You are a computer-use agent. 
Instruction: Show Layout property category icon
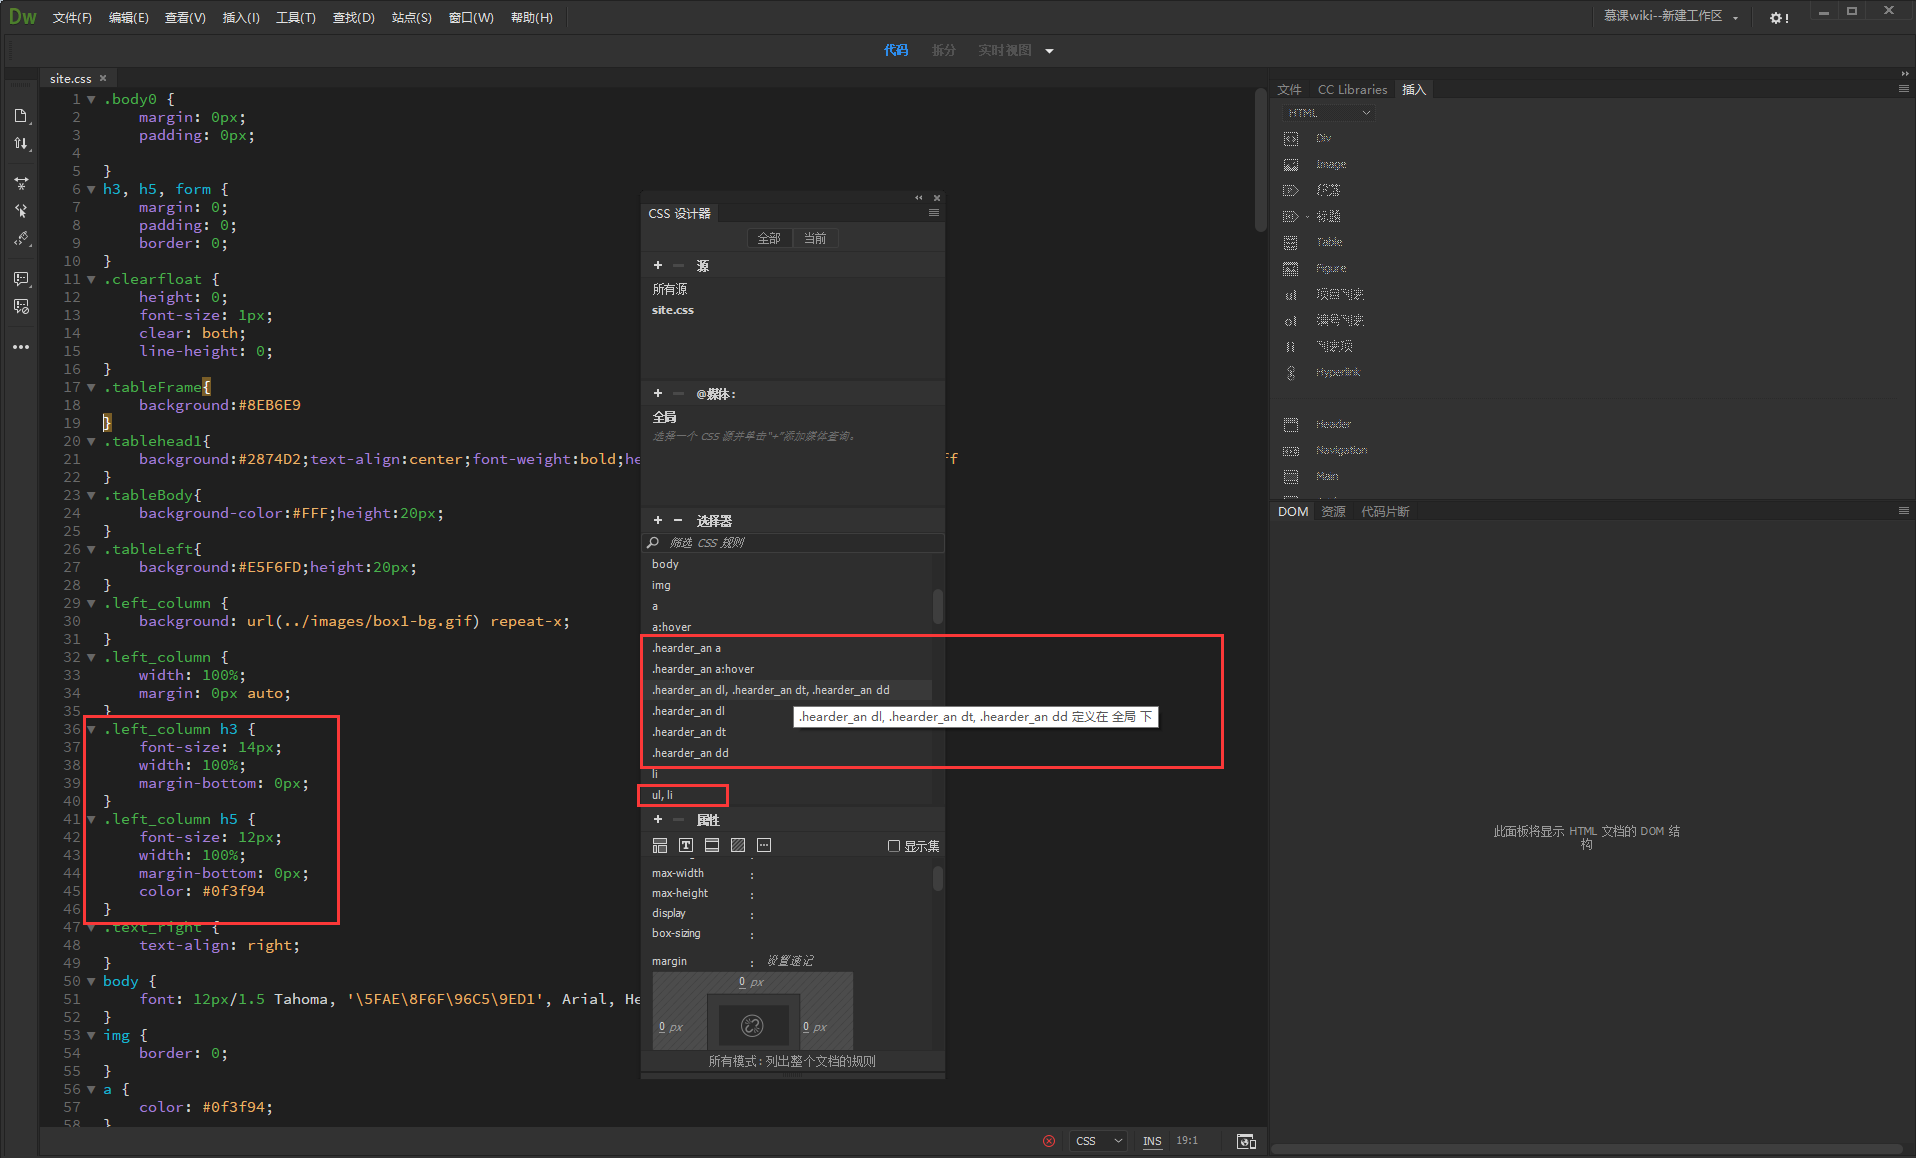pos(660,845)
